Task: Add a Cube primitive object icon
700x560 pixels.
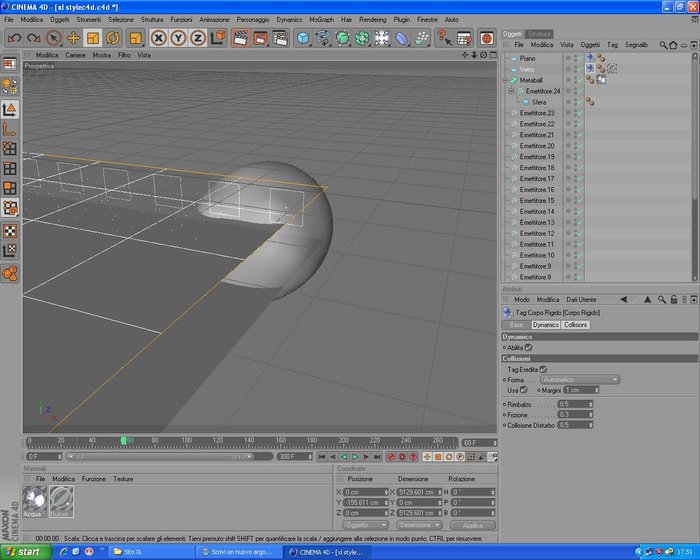Action: (x=303, y=38)
